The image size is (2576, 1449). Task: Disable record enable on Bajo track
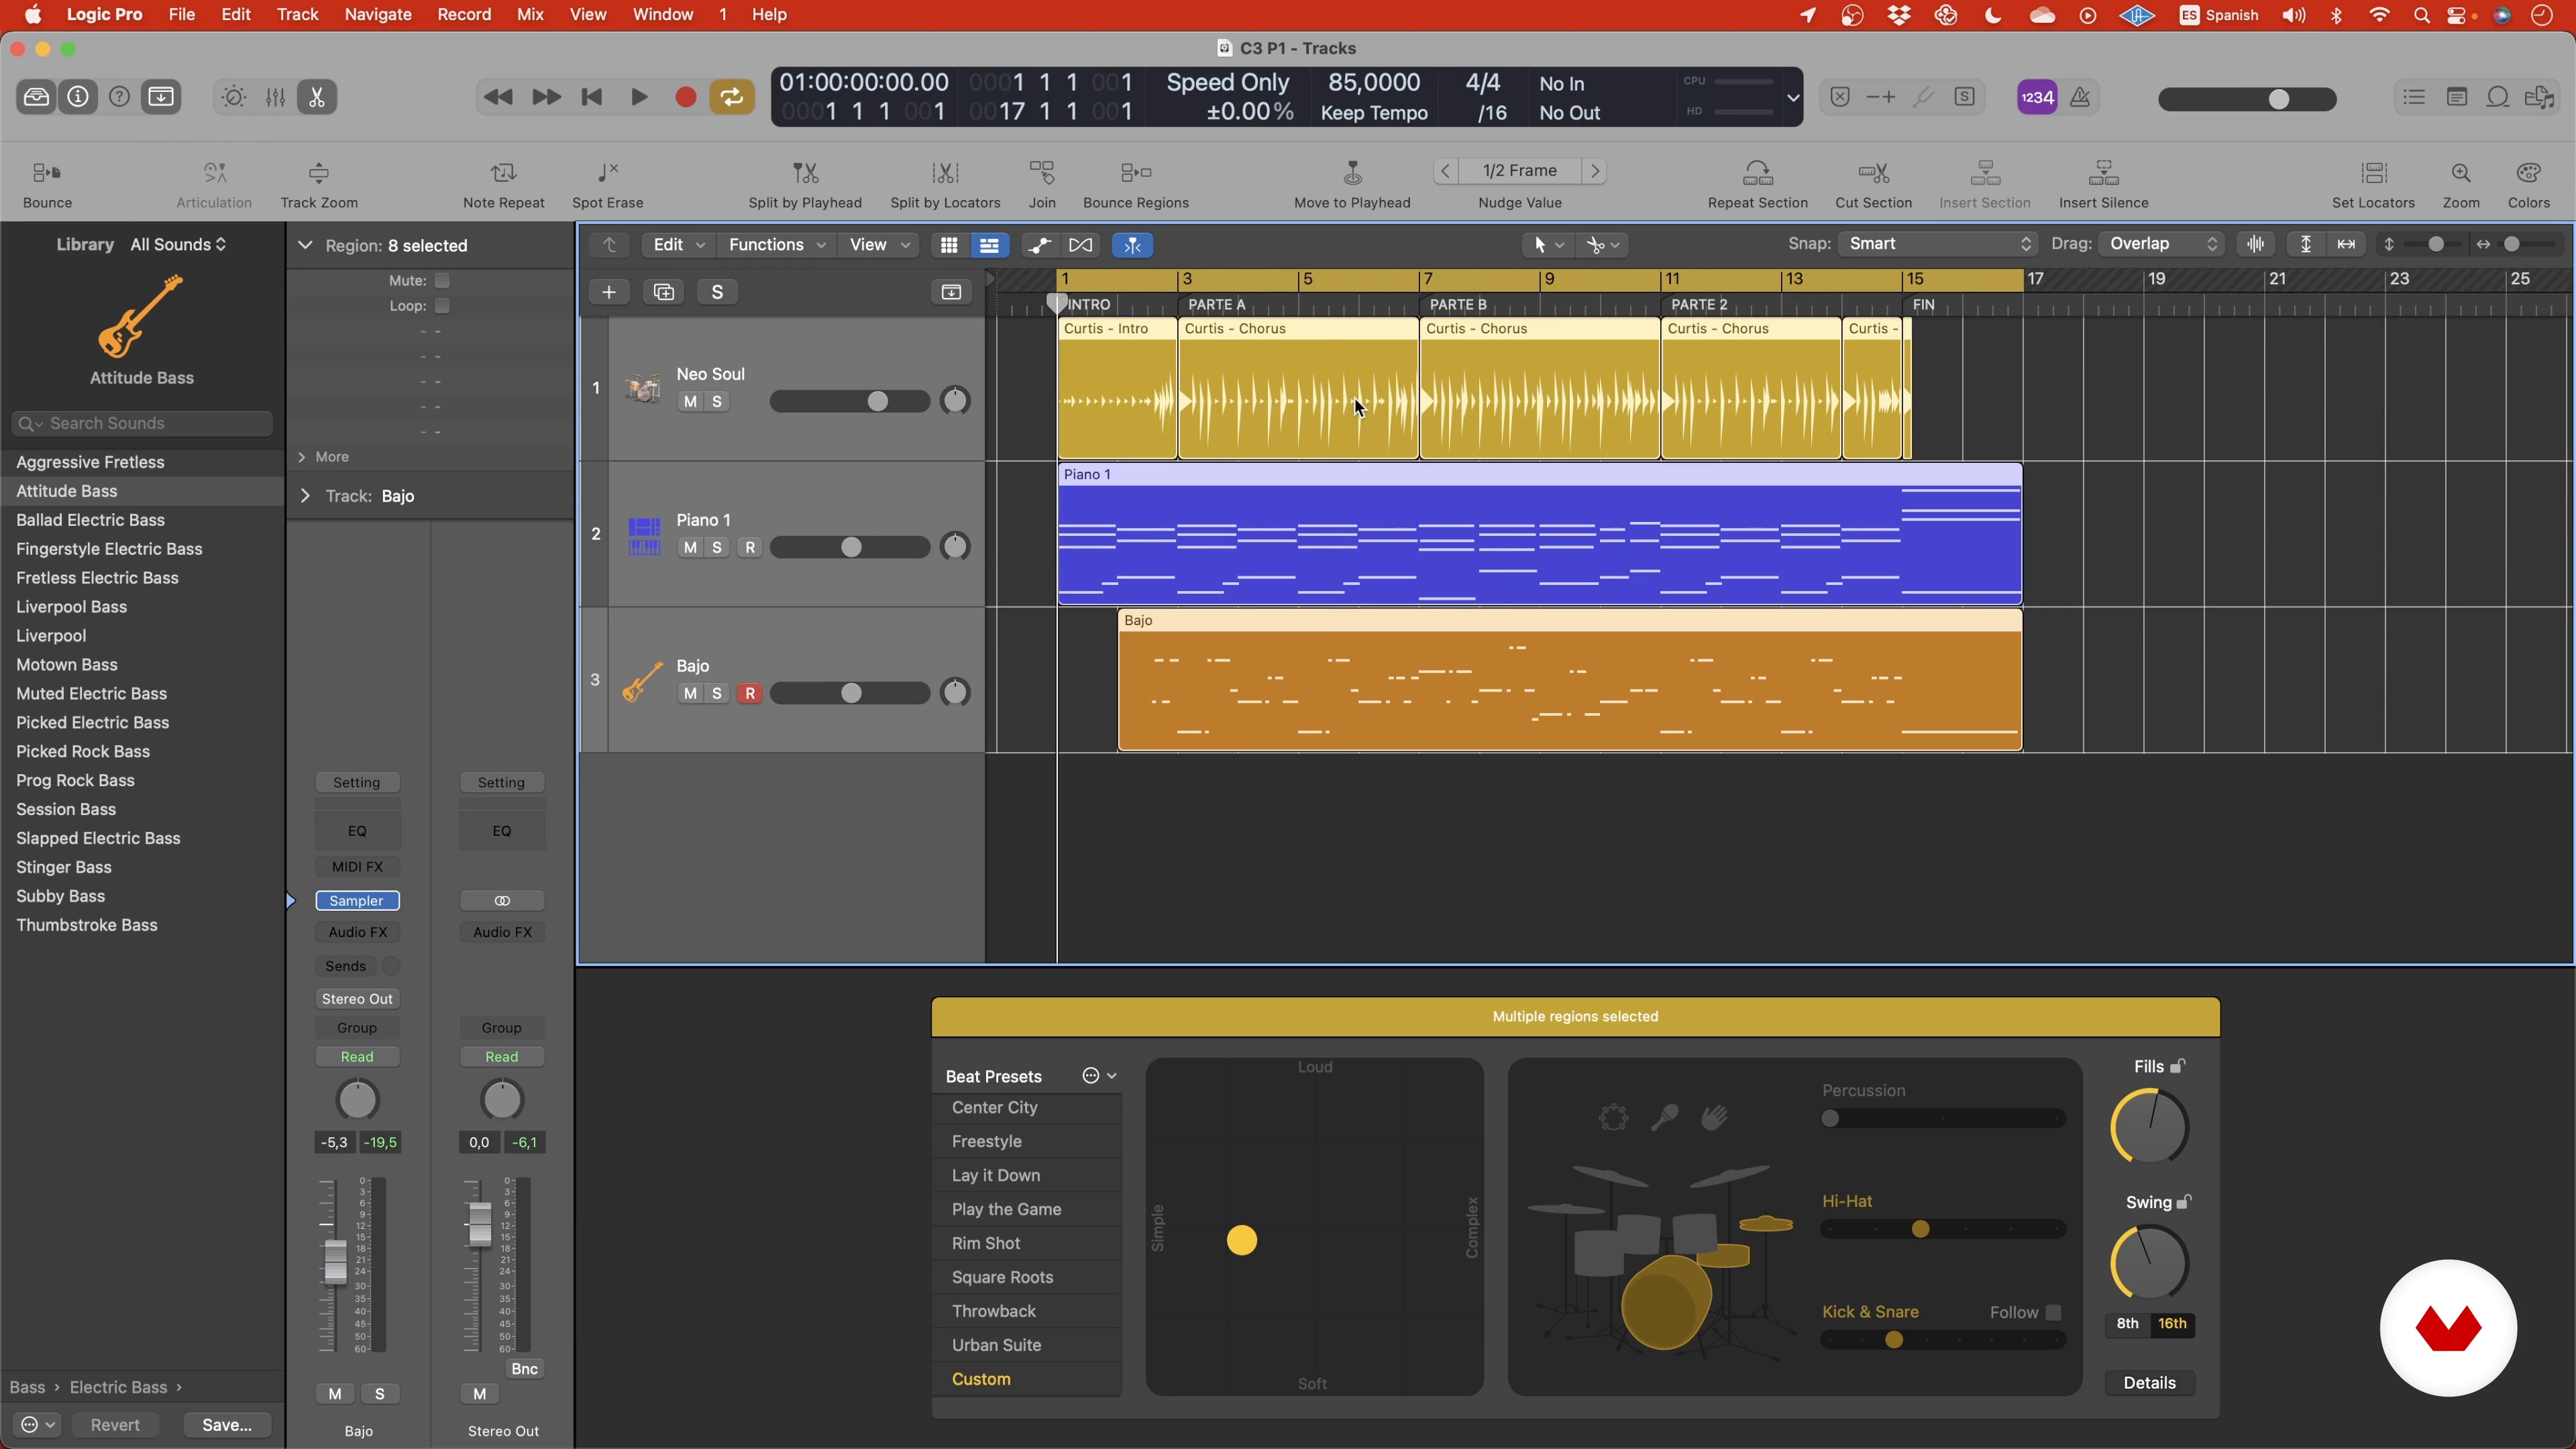coord(750,694)
